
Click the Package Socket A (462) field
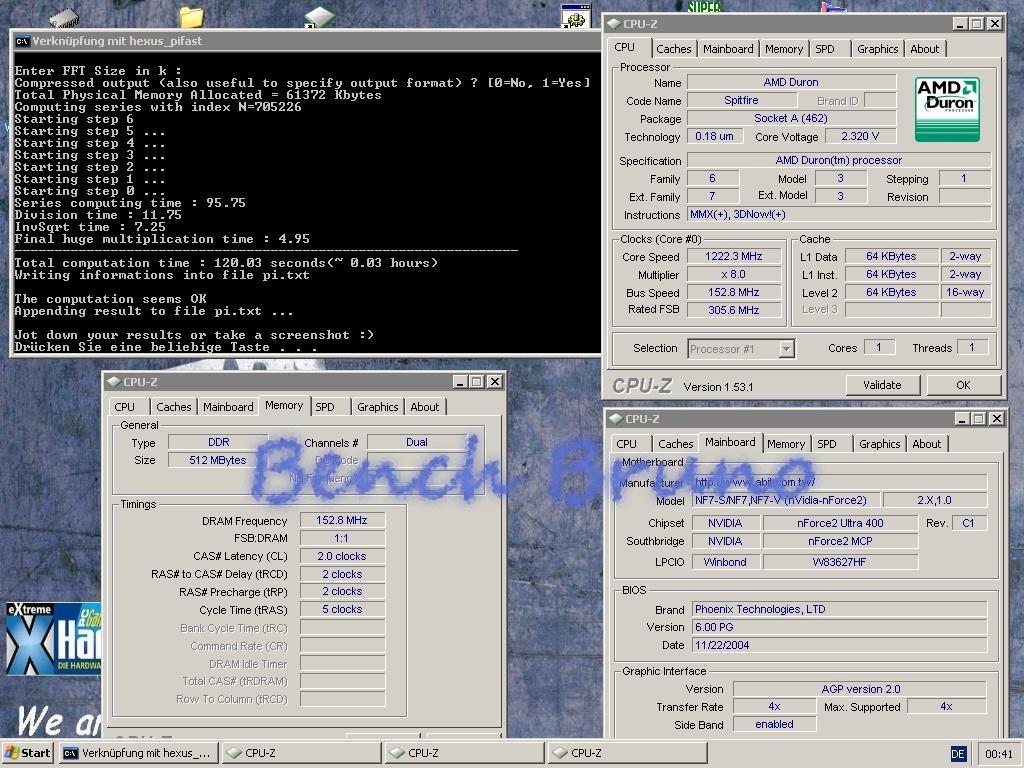pyautogui.click(x=791, y=118)
